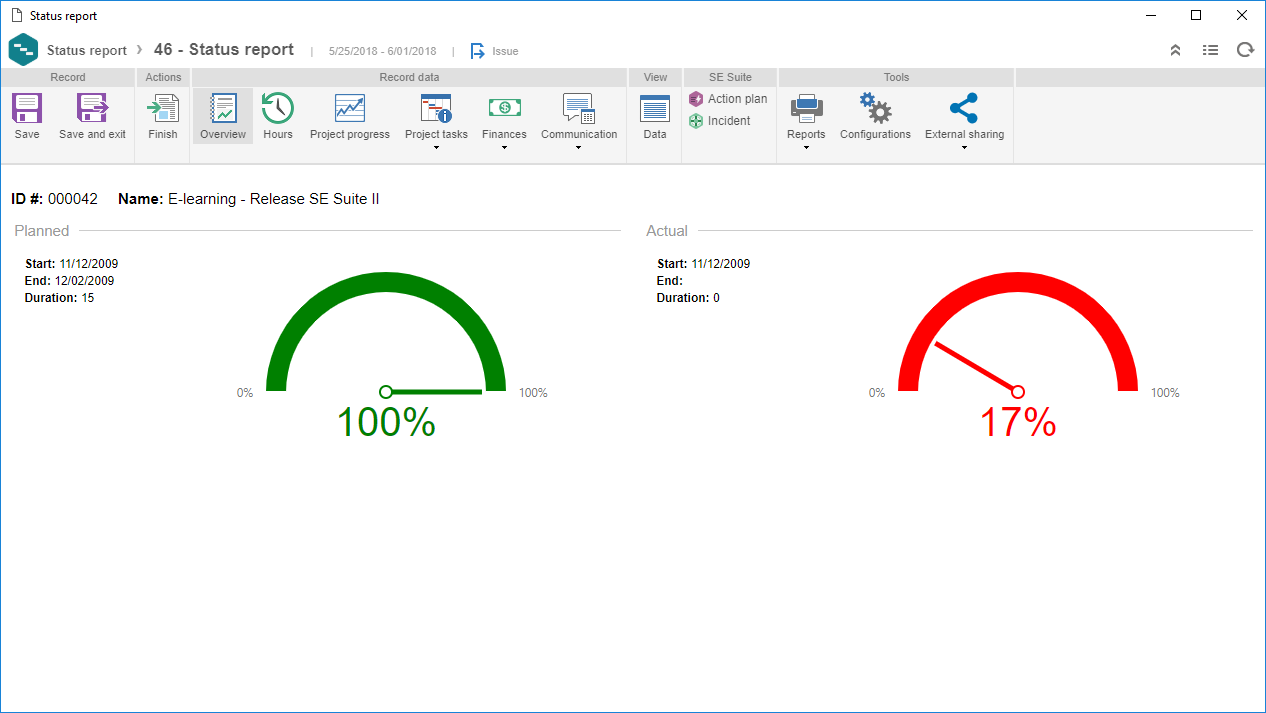Click the Actions group header

coord(163,77)
